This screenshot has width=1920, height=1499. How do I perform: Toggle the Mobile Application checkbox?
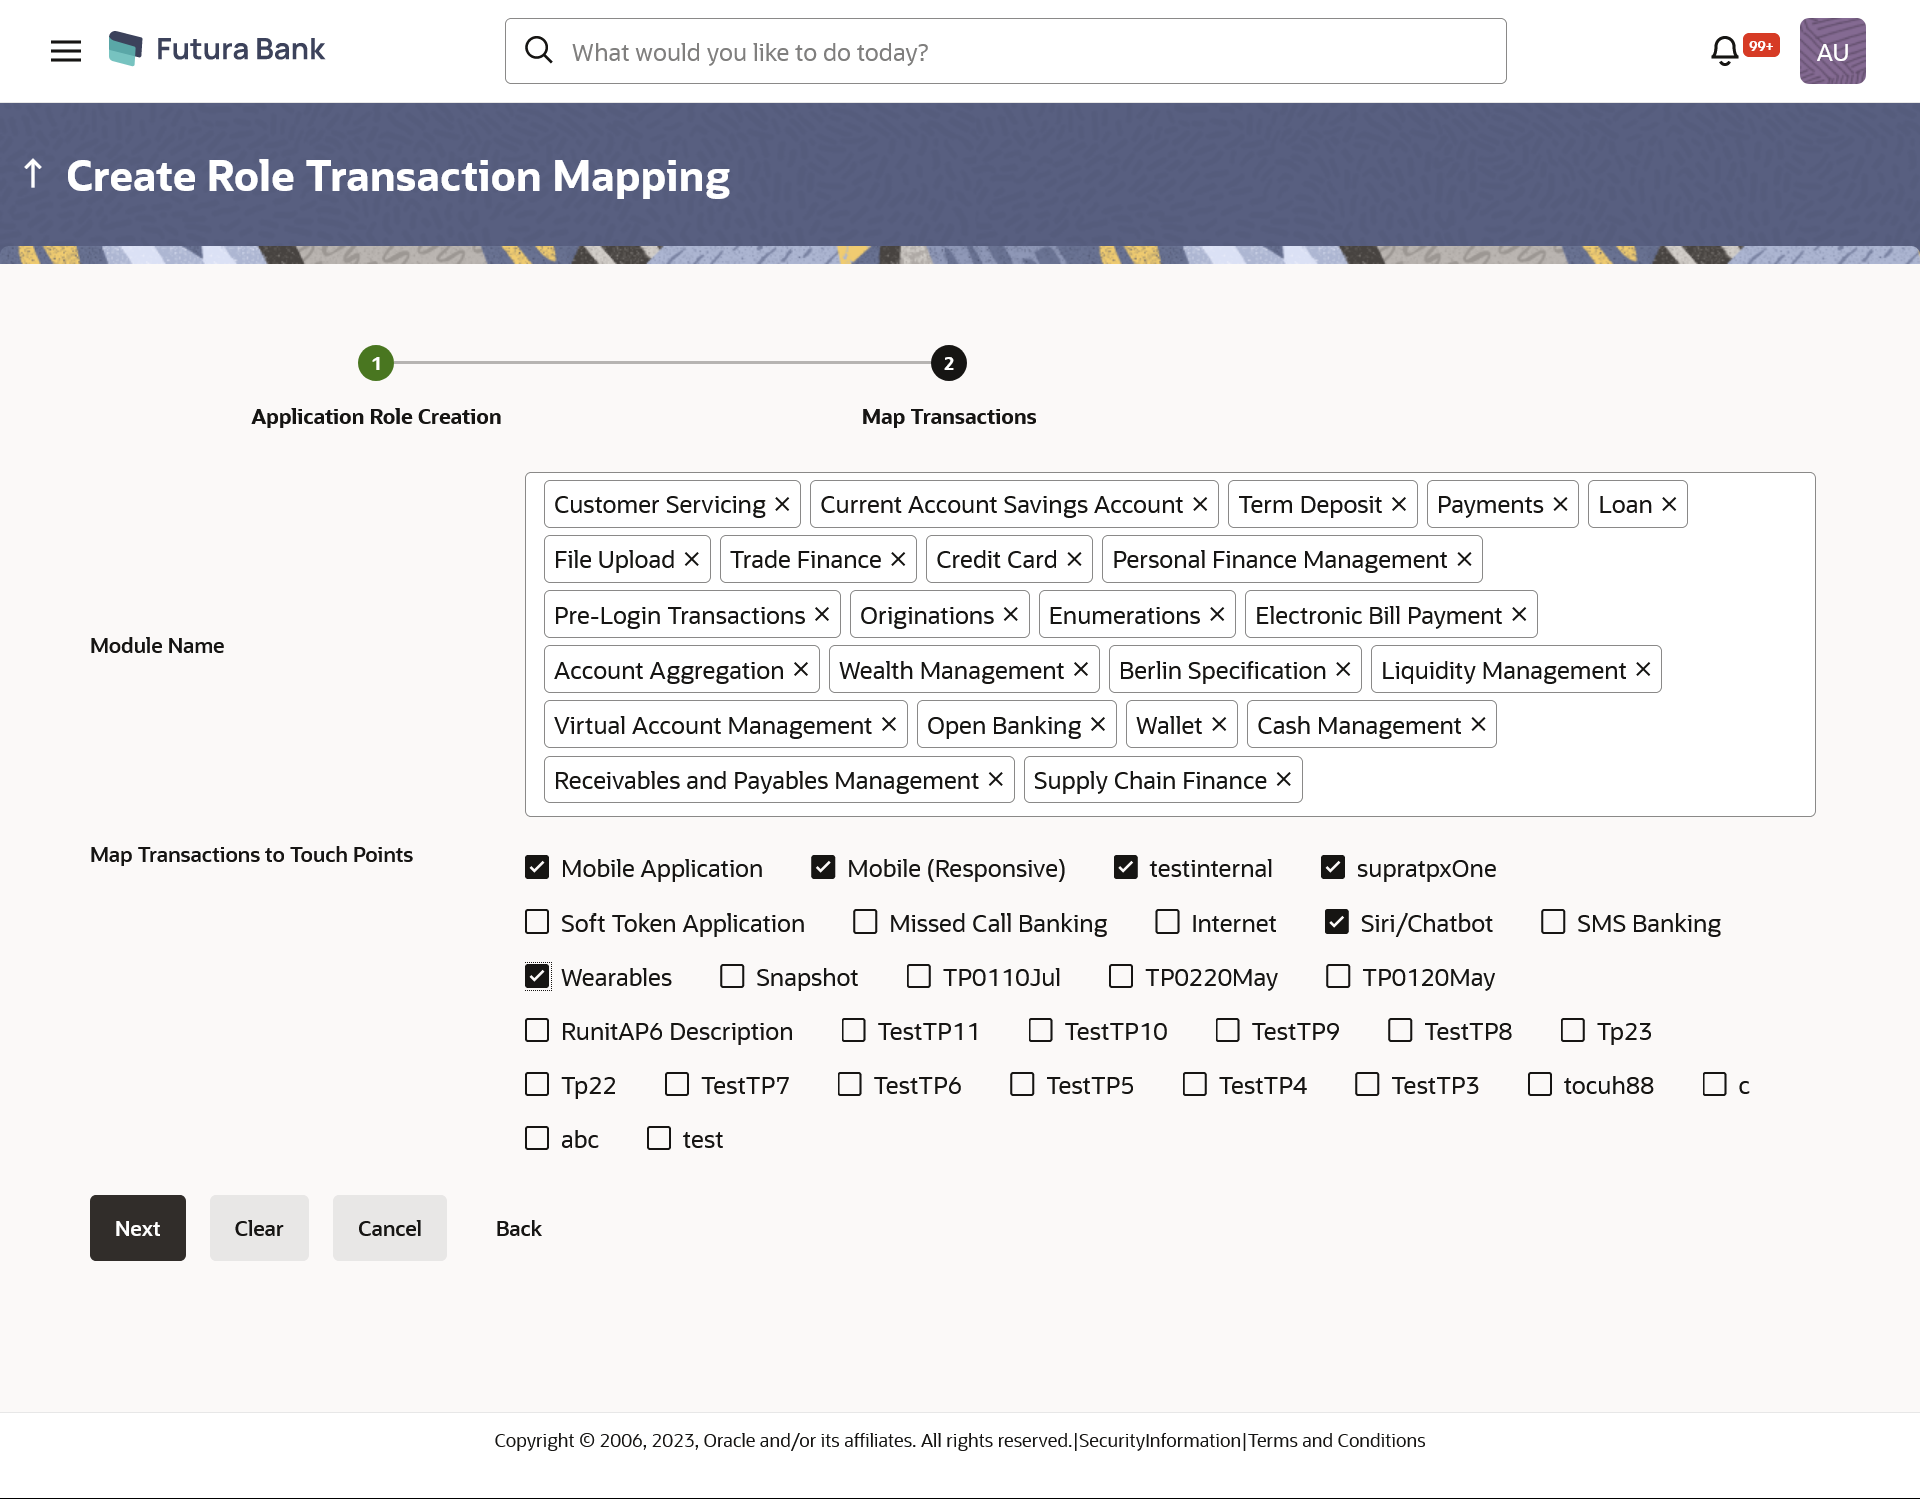pos(538,868)
